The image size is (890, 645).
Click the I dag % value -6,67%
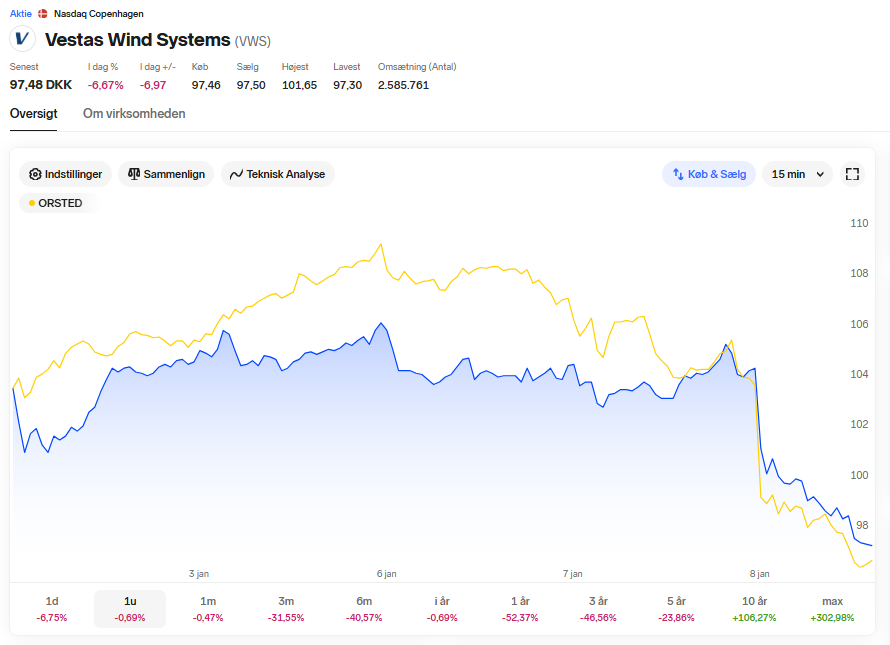106,85
